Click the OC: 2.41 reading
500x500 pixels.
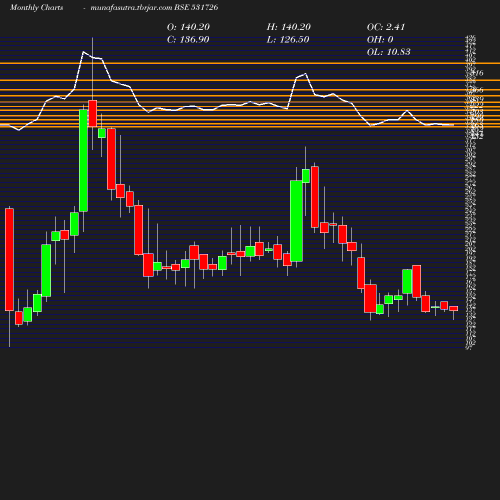(x=386, y=27)
